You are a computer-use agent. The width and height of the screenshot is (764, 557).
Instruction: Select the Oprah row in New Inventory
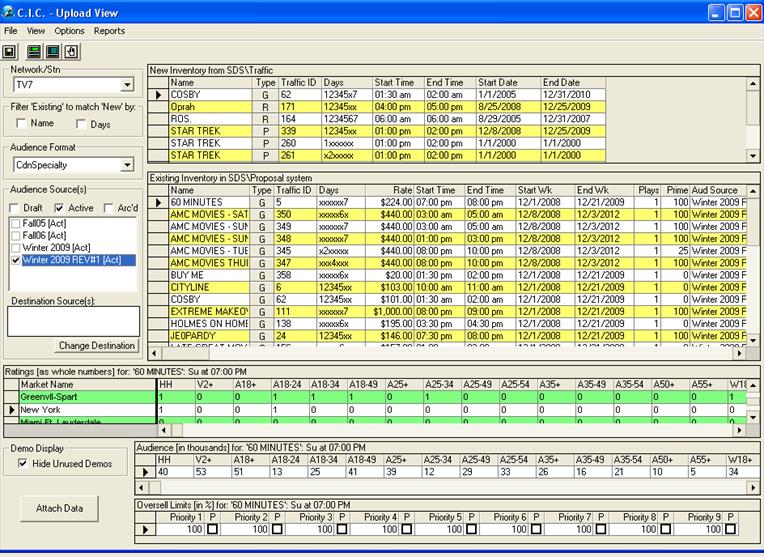coord(185,107)
